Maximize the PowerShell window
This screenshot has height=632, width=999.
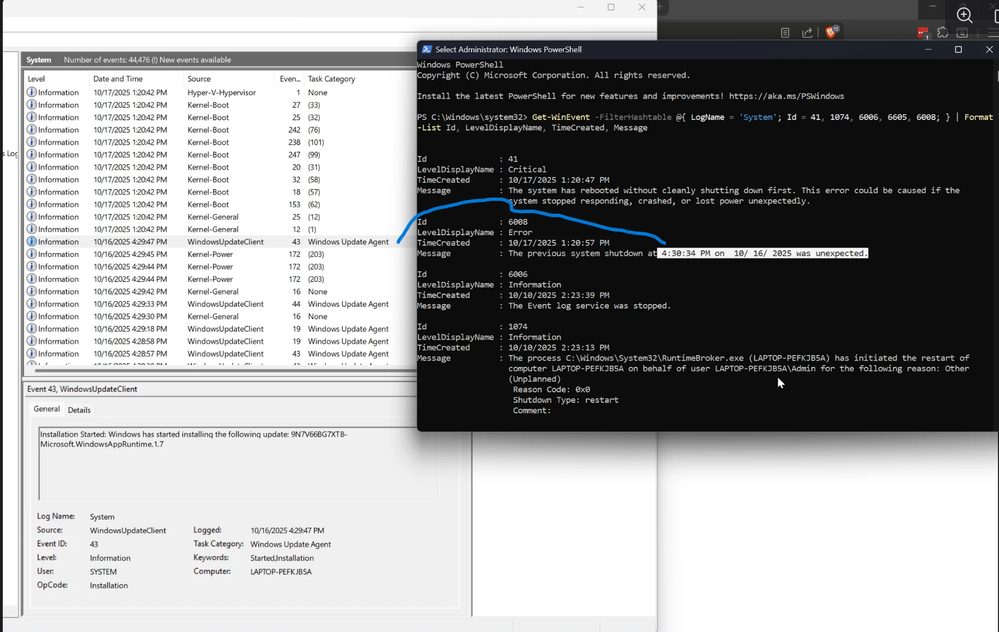tap(958, 49)
